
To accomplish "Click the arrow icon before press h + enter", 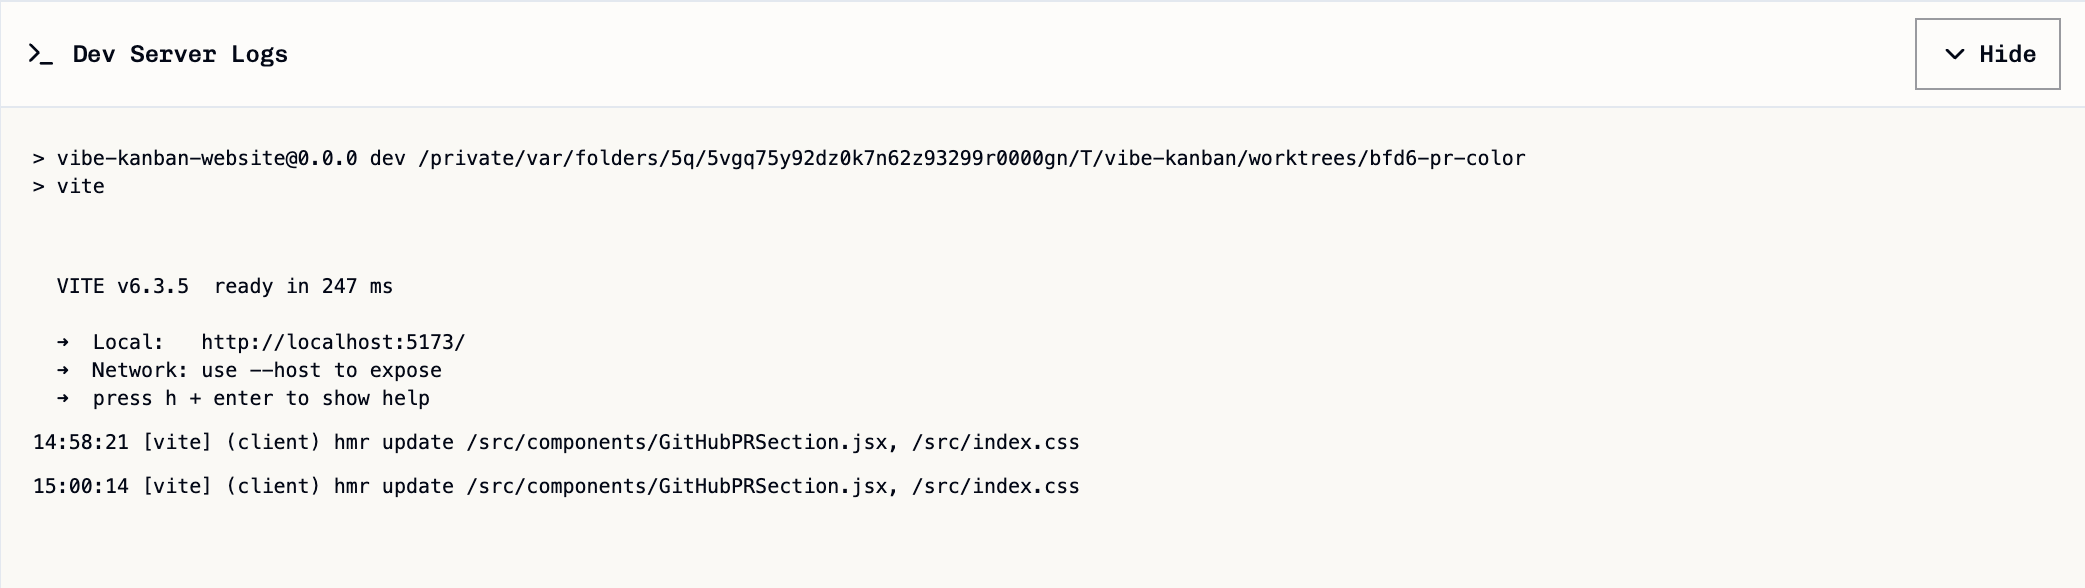I will click(63, 398).
